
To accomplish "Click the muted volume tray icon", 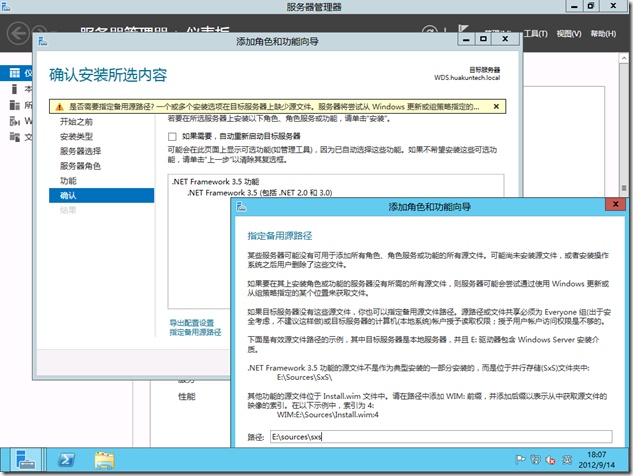I will (x=550, y=460).
